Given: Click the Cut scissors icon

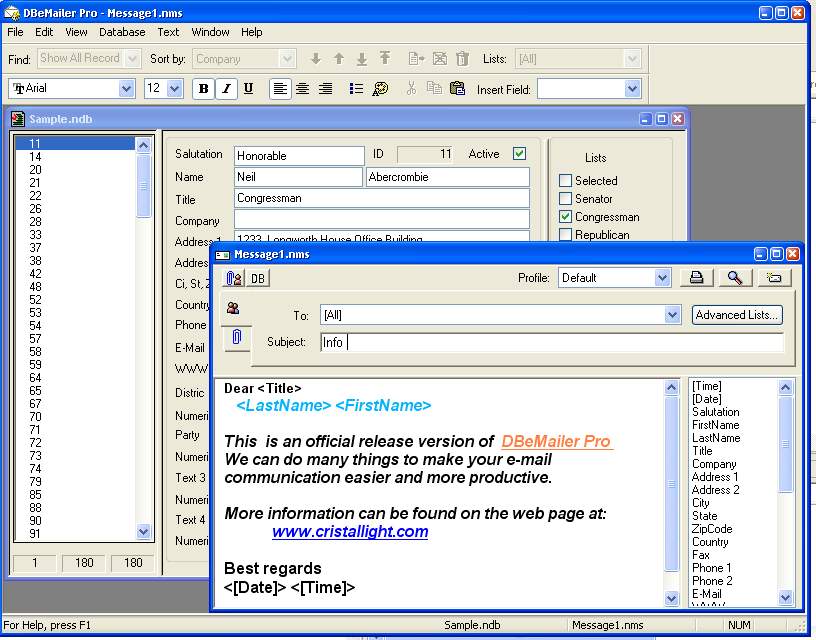Looking at the screenshot, I should pyautogui.click(x=411, y=88).
